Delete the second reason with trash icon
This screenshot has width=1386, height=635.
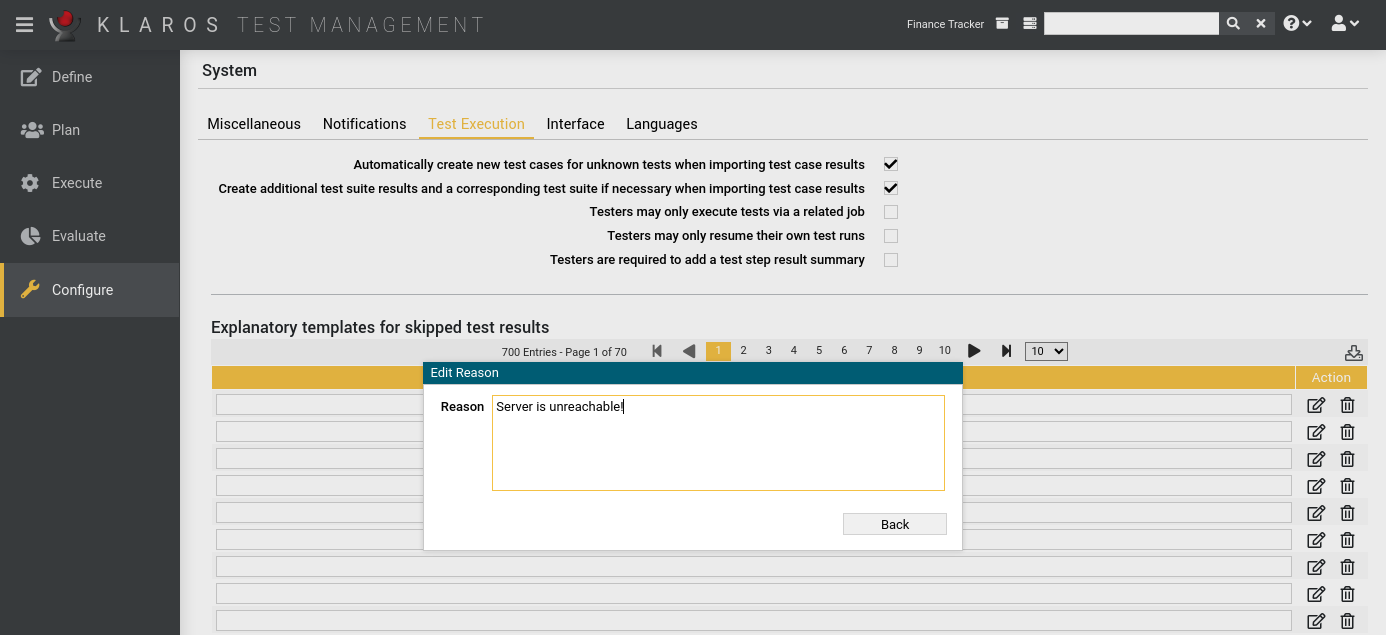1347,431
